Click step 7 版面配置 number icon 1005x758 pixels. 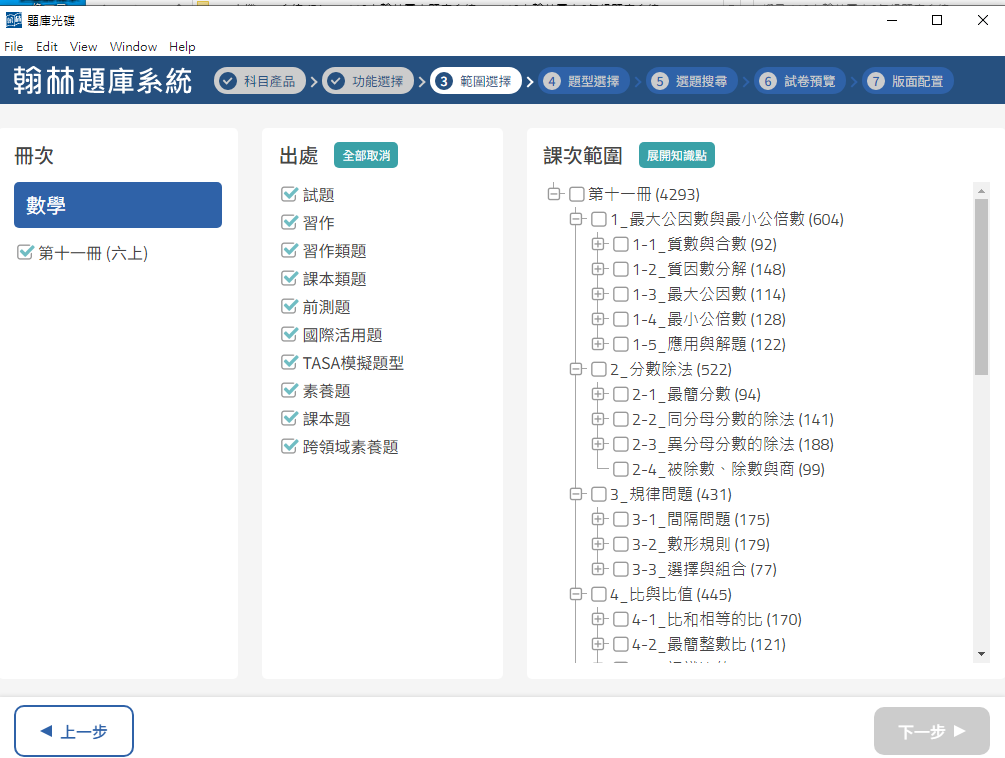(x=876, y=81)
